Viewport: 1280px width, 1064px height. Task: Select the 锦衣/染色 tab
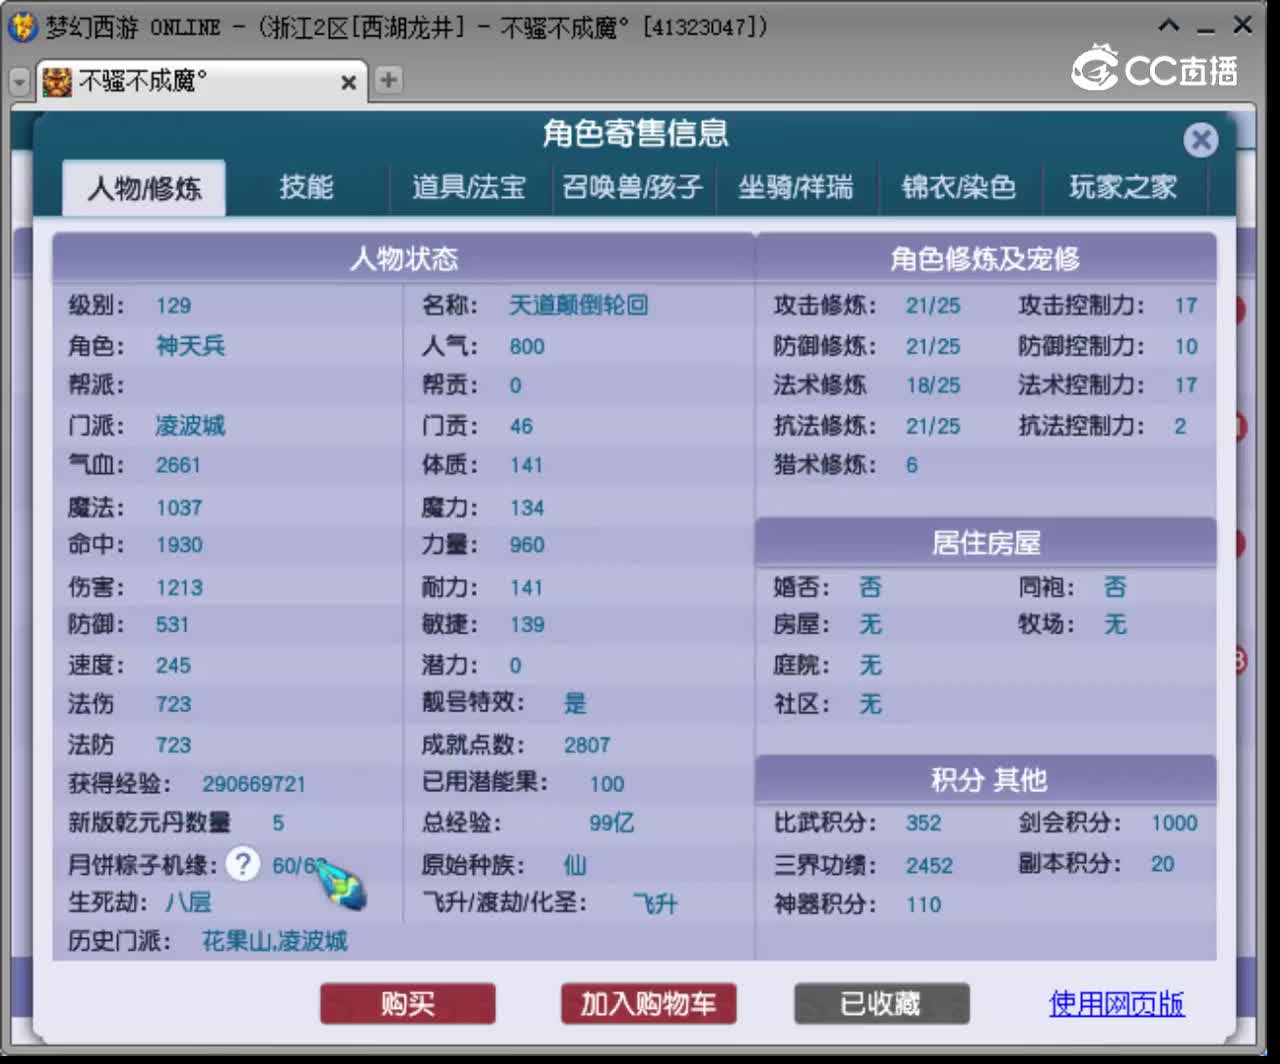(958, 187)
